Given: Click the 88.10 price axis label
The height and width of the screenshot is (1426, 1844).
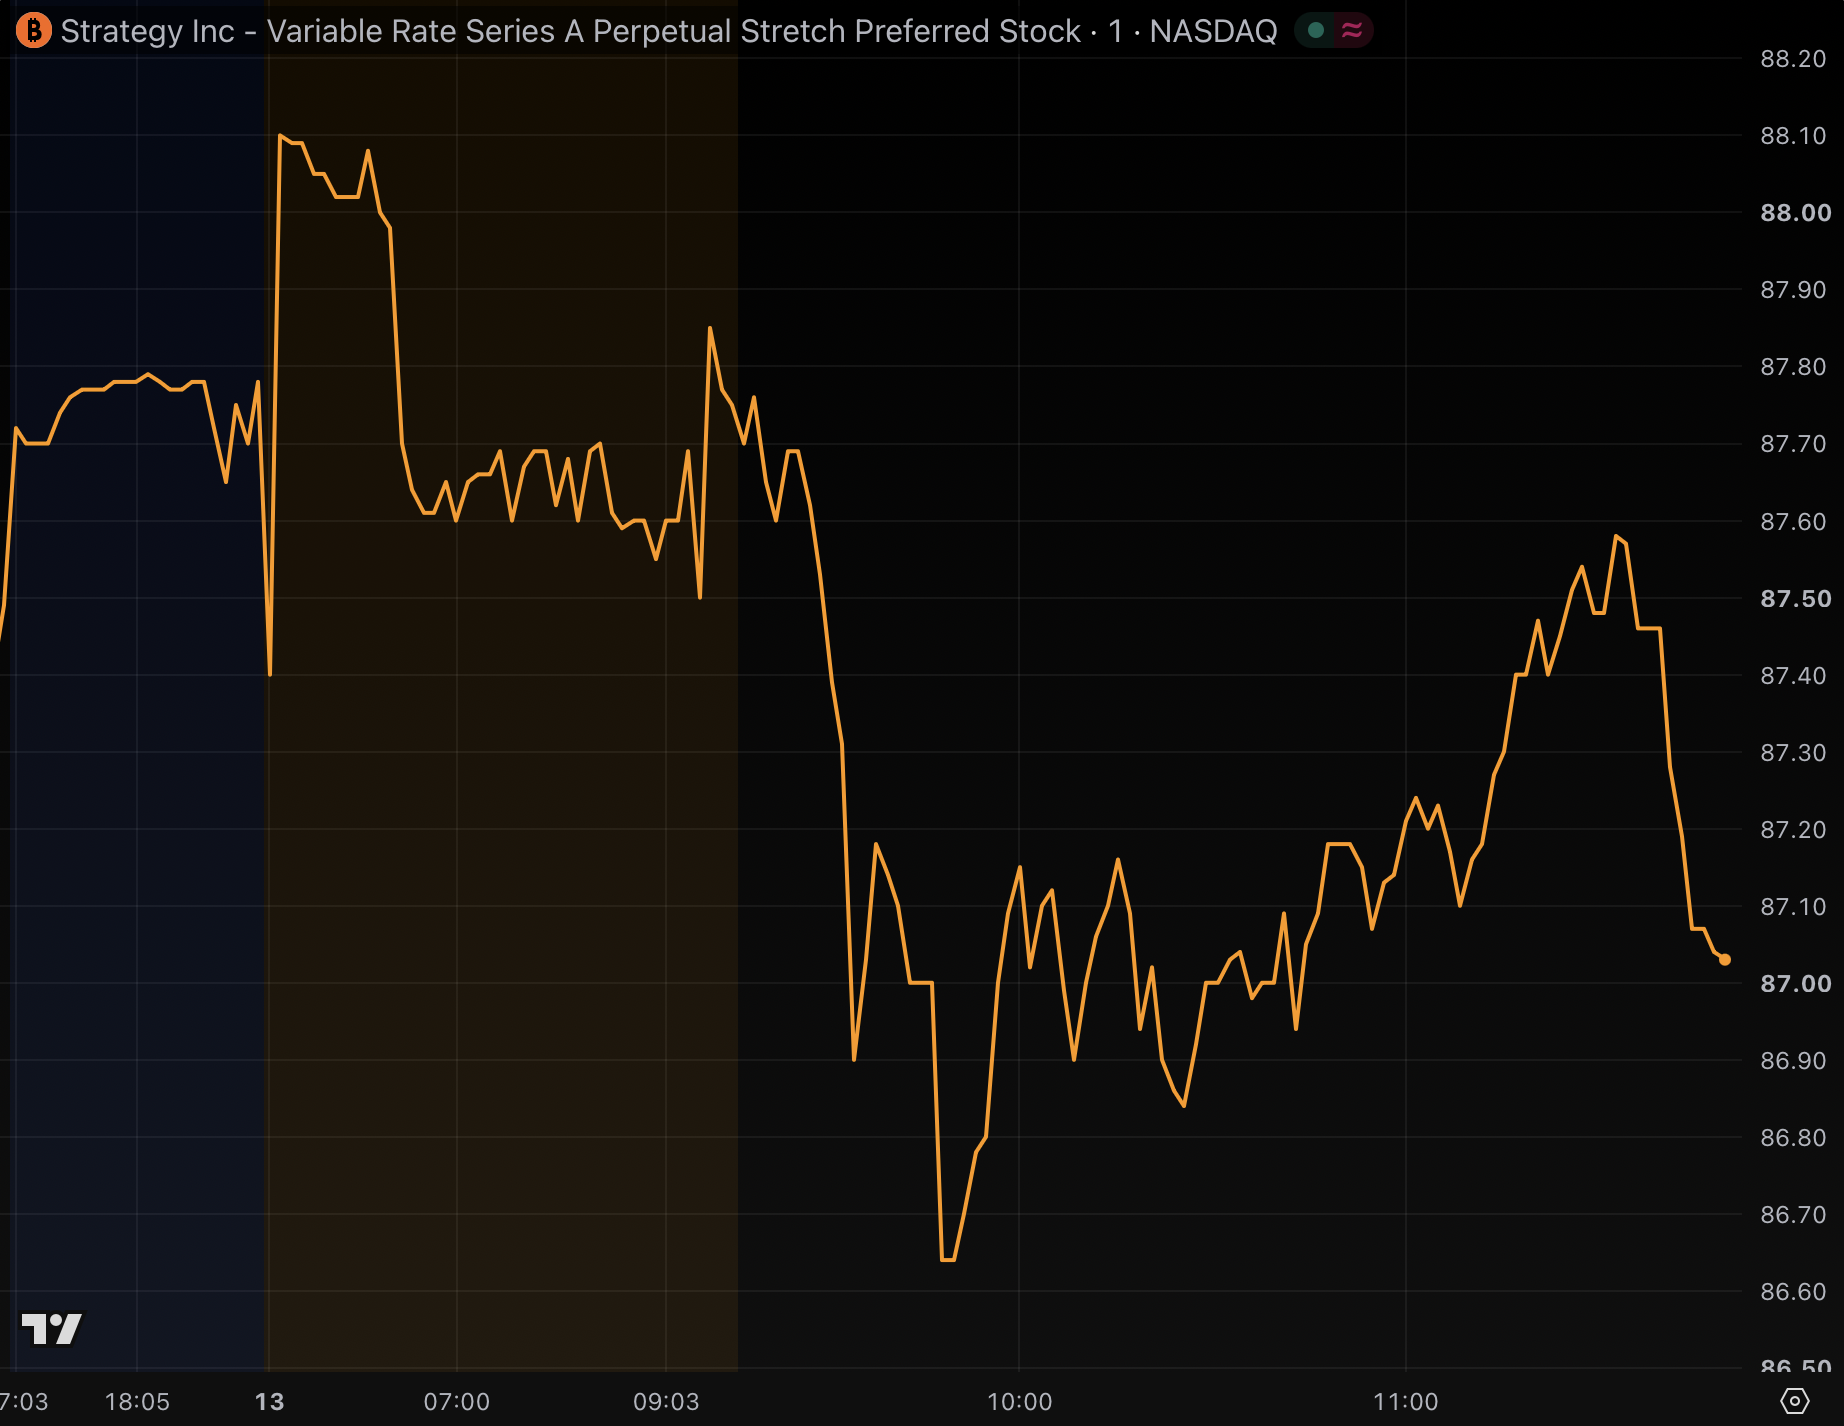Looking at the screenshot, I should click(x=1793, y=135).
